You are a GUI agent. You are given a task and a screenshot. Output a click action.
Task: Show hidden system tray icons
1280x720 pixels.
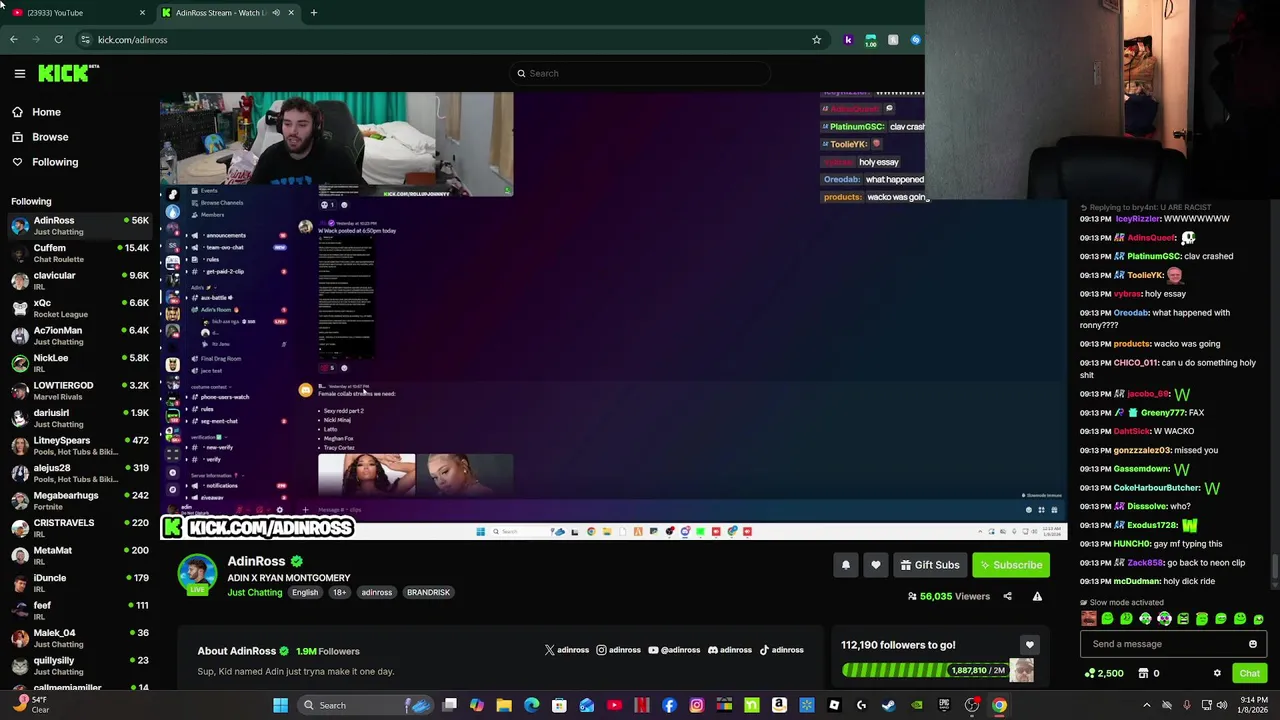[1147, 705]
